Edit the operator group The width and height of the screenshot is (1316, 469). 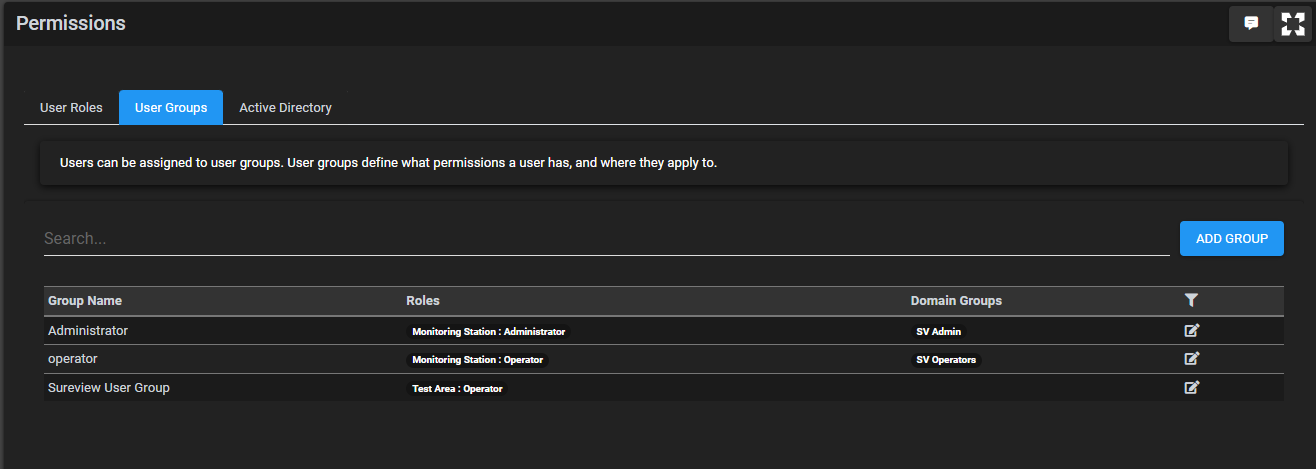tap(1191, 359)
